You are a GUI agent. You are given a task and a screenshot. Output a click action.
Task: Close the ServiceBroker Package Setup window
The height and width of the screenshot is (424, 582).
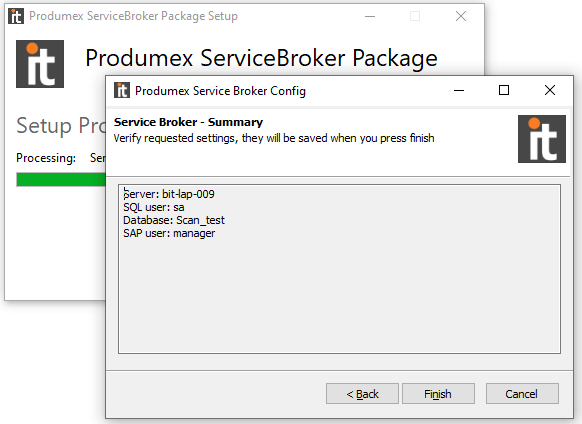point(461,16)
